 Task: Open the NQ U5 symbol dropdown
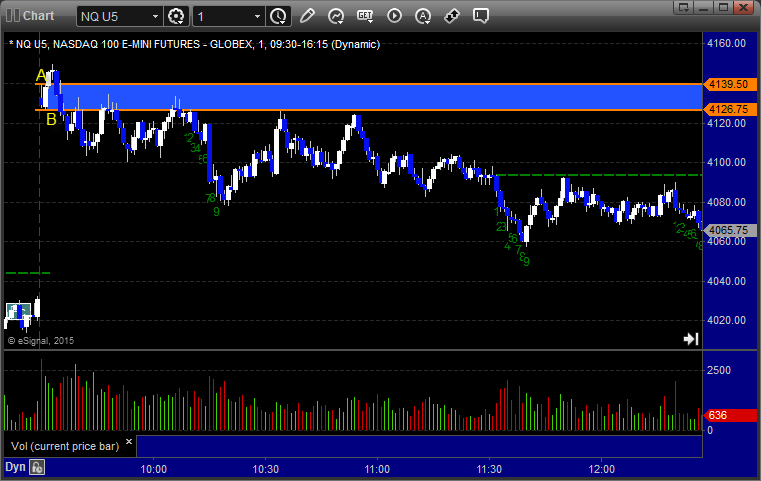[x=155, y=17]
